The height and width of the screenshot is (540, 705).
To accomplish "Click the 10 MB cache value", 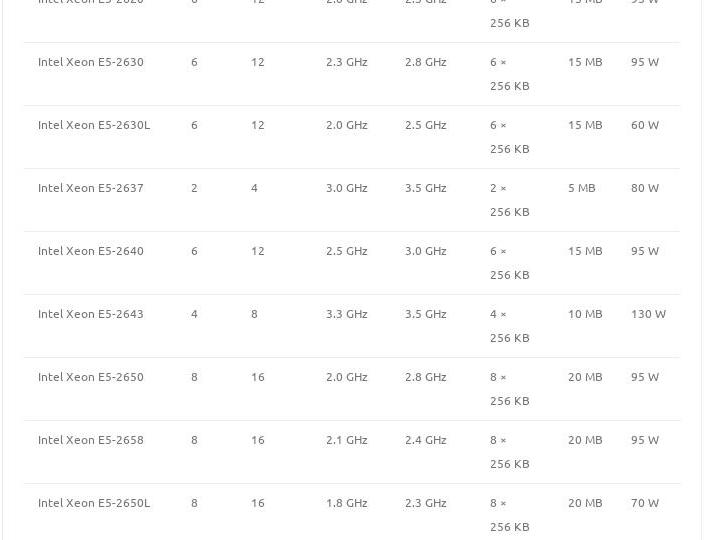I will (x=585, y=314).
